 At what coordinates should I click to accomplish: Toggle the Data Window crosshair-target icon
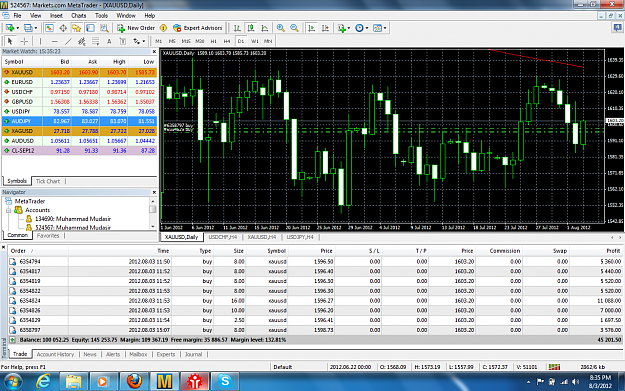[63, 28]
